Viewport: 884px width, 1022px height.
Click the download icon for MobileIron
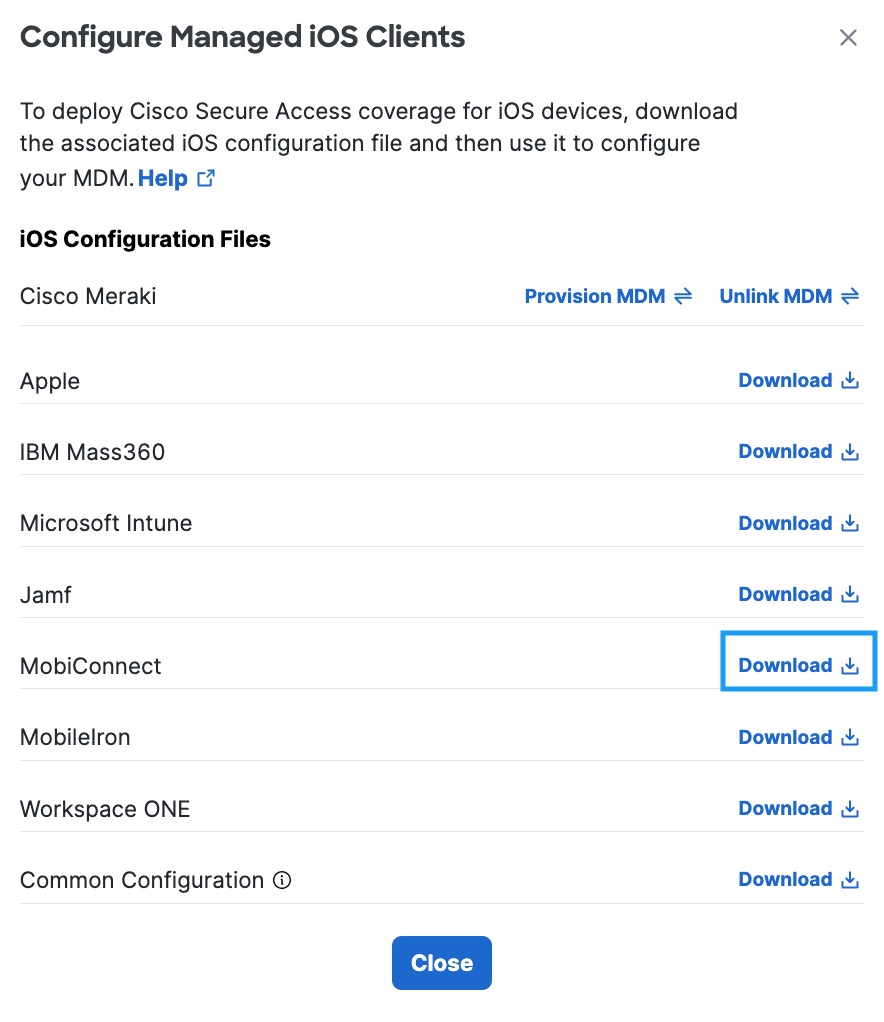click(849, 737)
